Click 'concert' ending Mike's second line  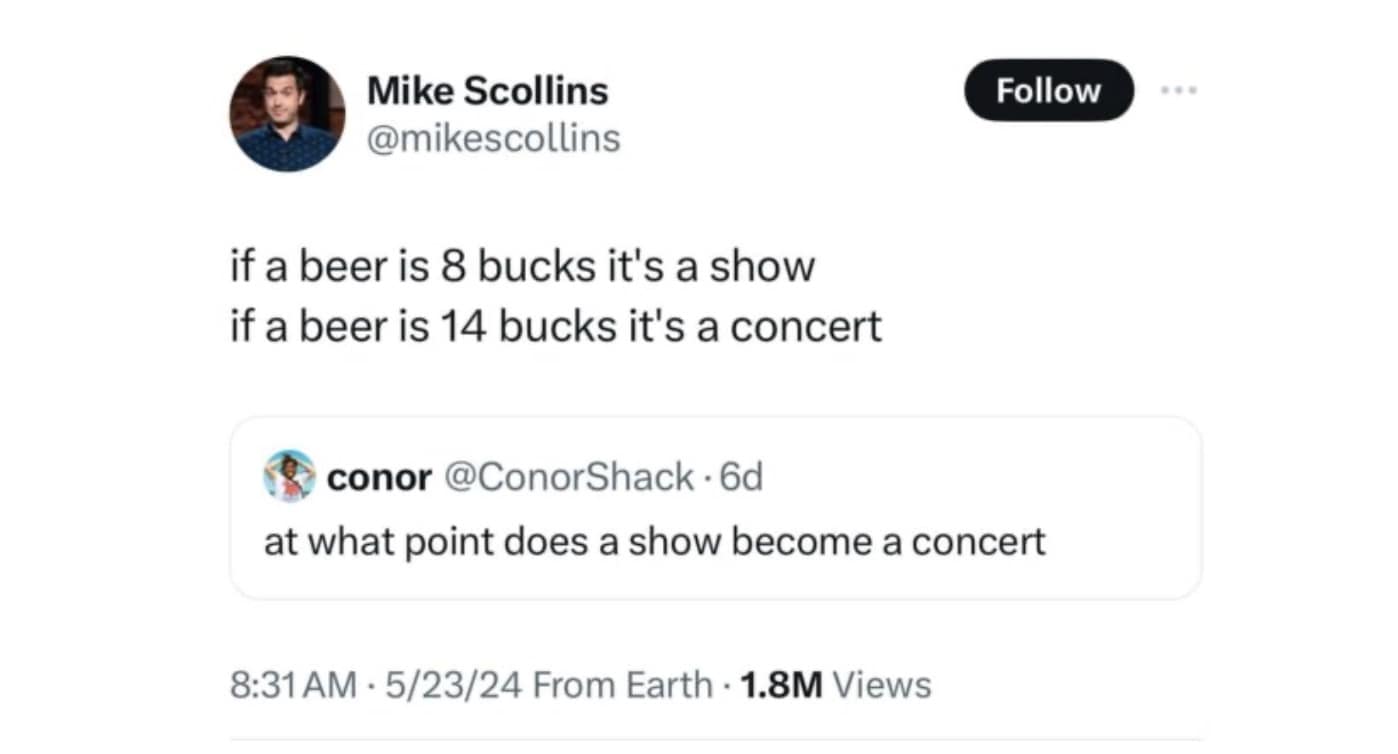tap(806, 326)
